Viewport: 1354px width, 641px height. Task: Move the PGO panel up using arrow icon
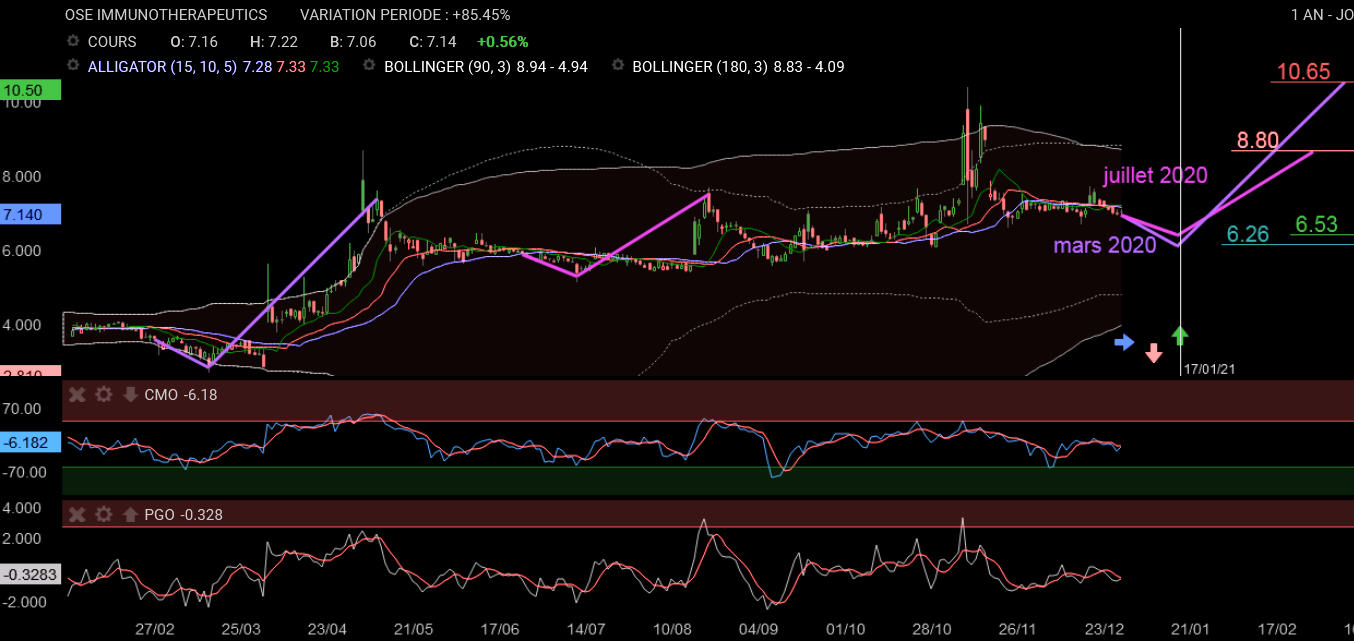[x=129, y=515]
